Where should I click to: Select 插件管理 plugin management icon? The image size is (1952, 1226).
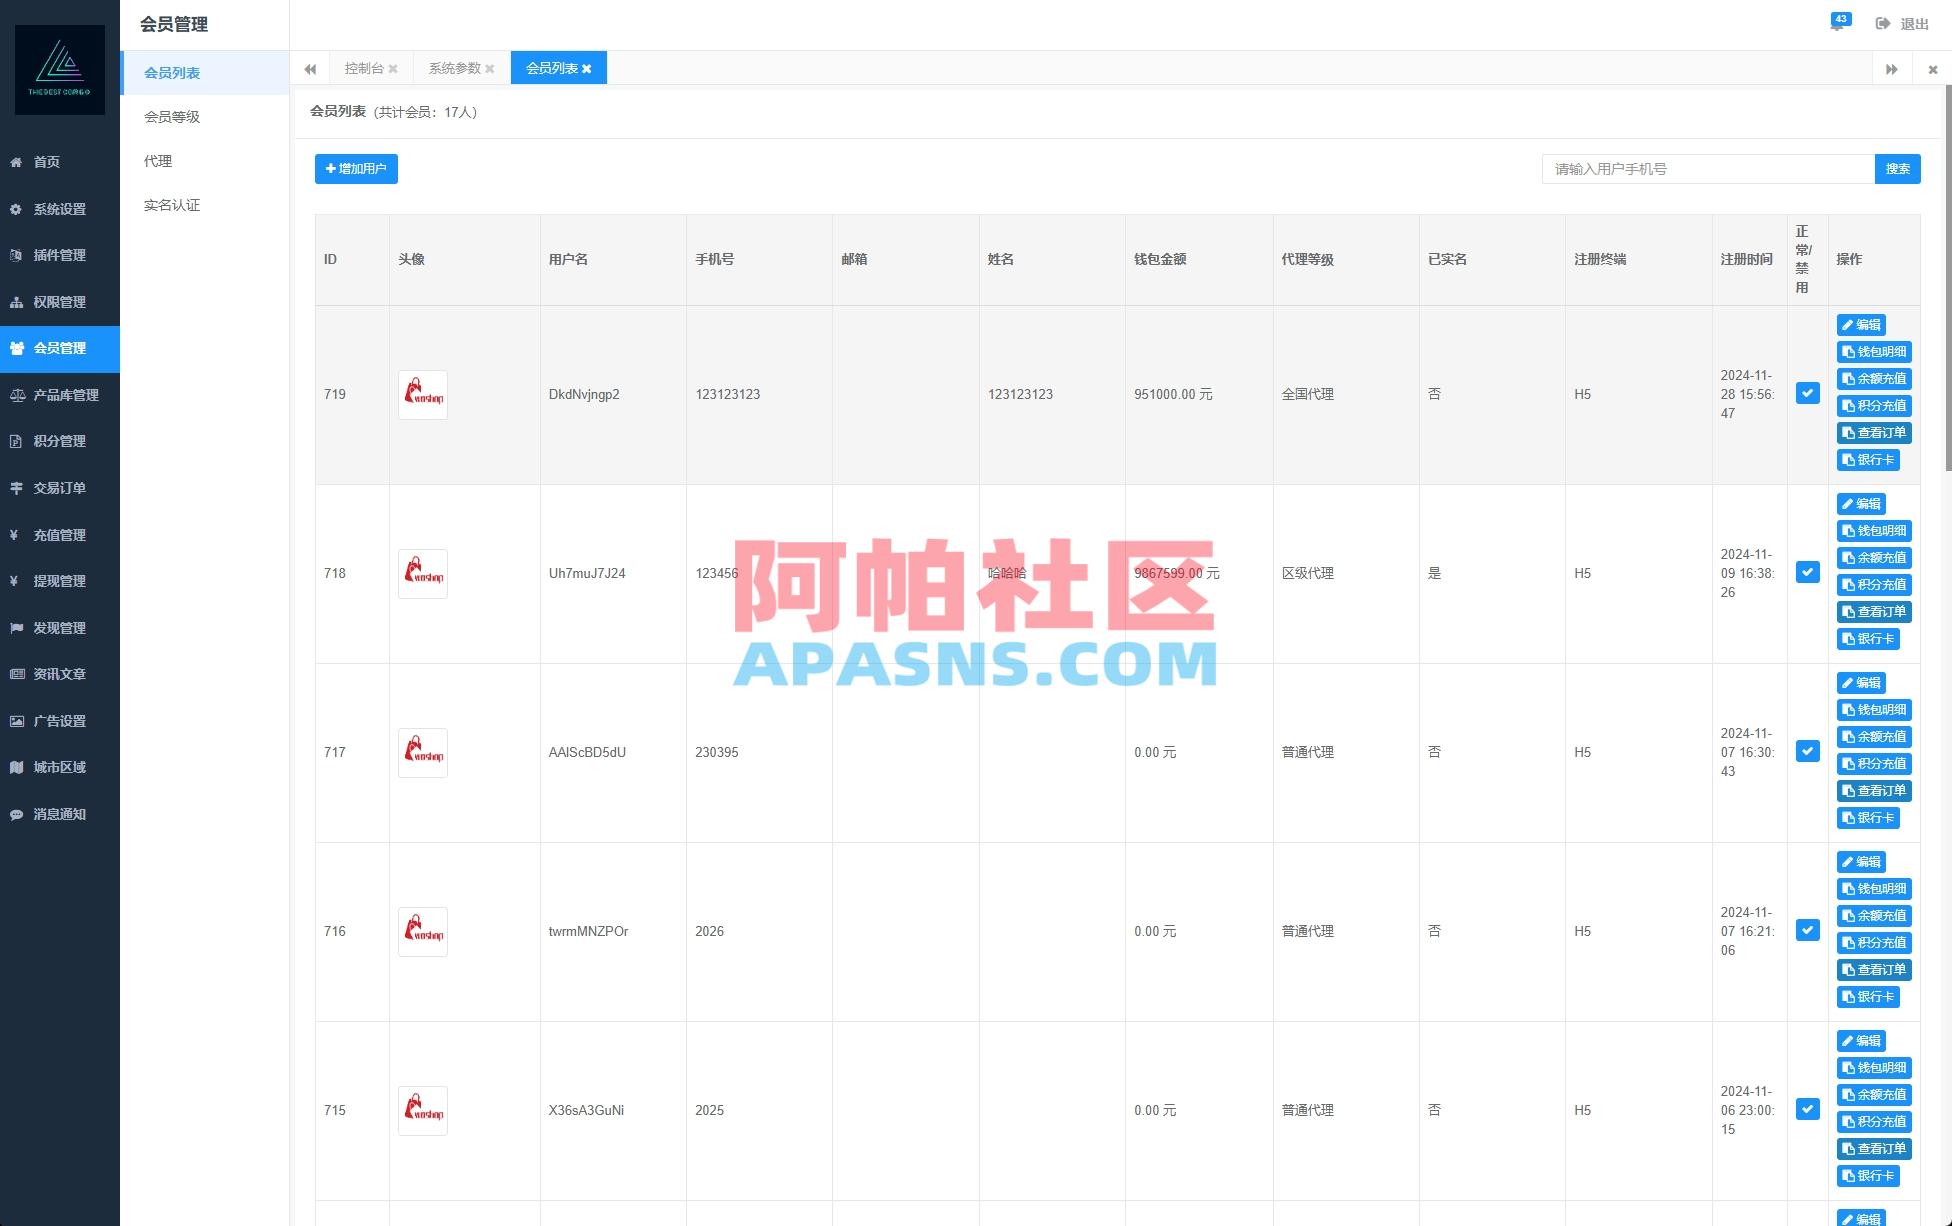click(55, 255)
